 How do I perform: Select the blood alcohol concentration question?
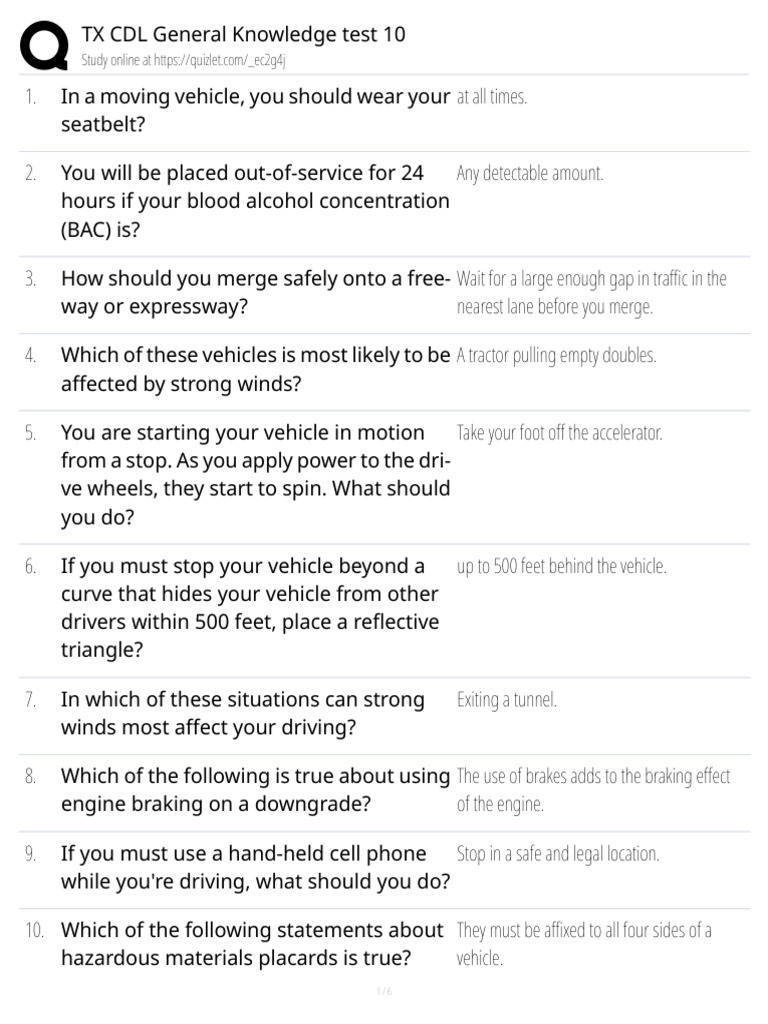[x=255, y=201]
